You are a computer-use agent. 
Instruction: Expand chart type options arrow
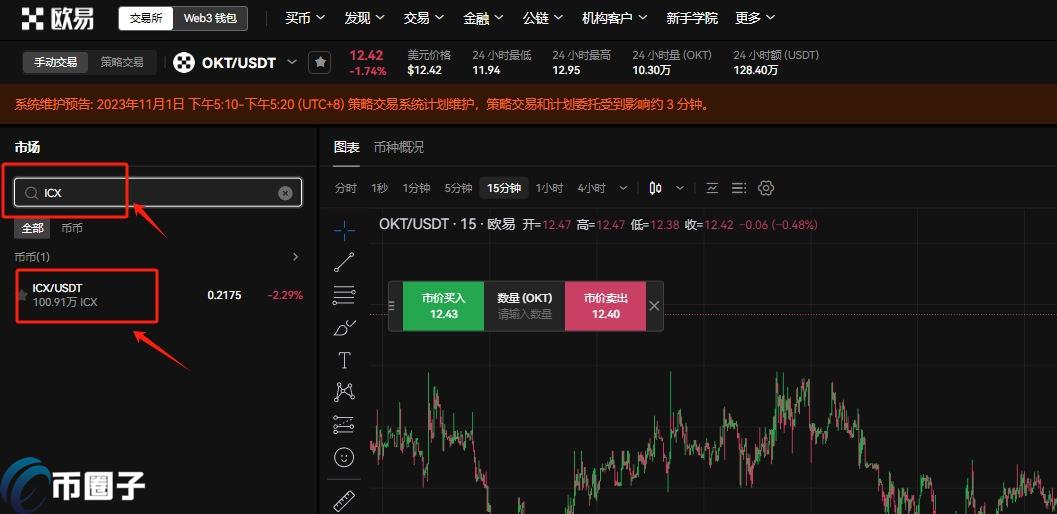click(x=680, y=188)
